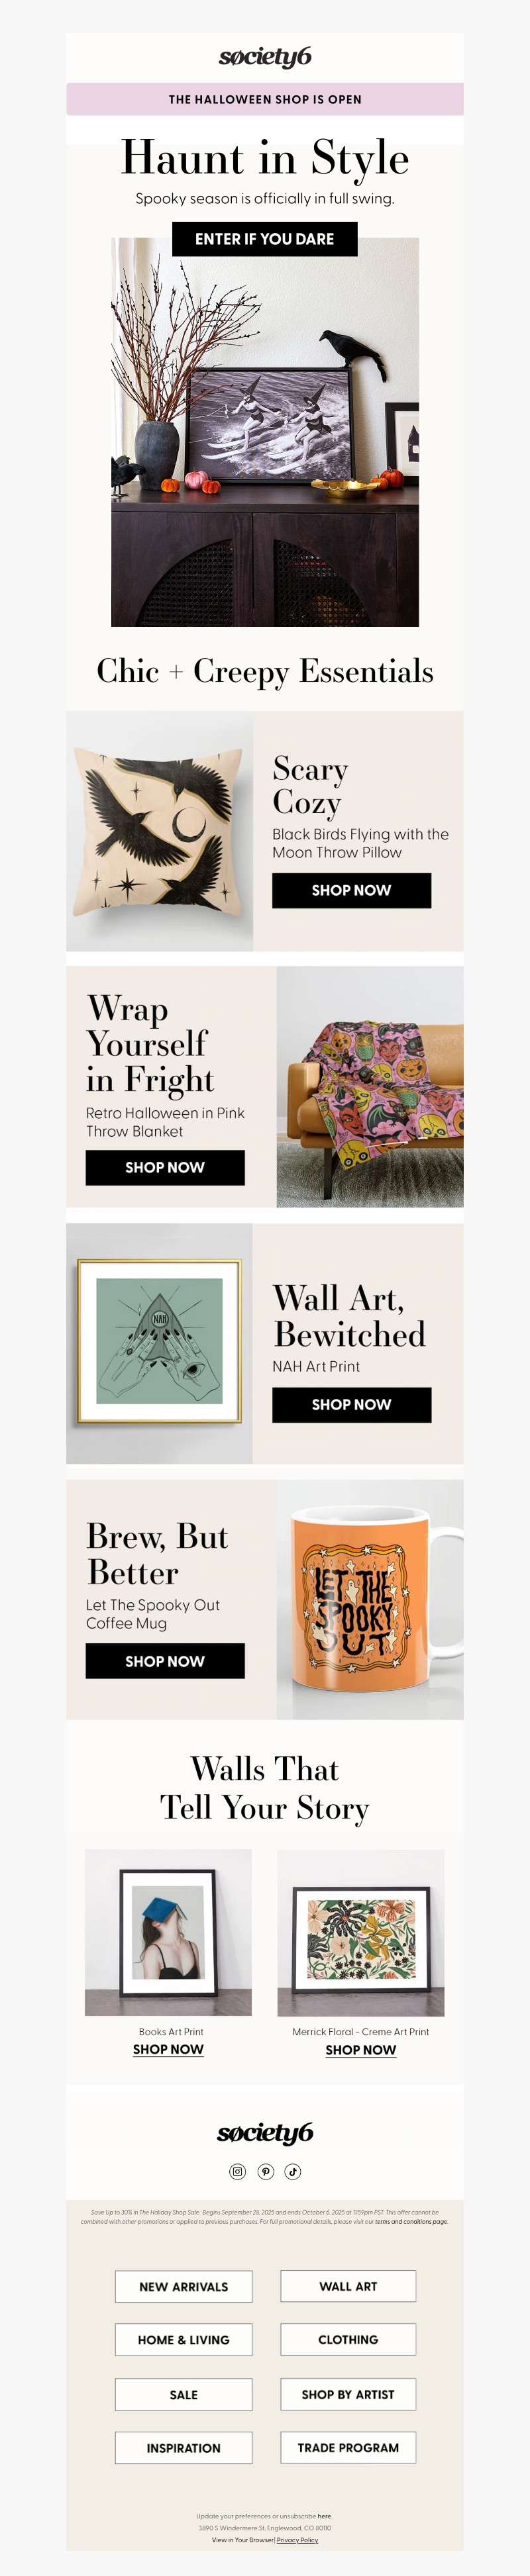Click Shop Now for the Spooky Out mug
The height and width of the screenshot is (2576, 530).
[x=165, y=1661]
